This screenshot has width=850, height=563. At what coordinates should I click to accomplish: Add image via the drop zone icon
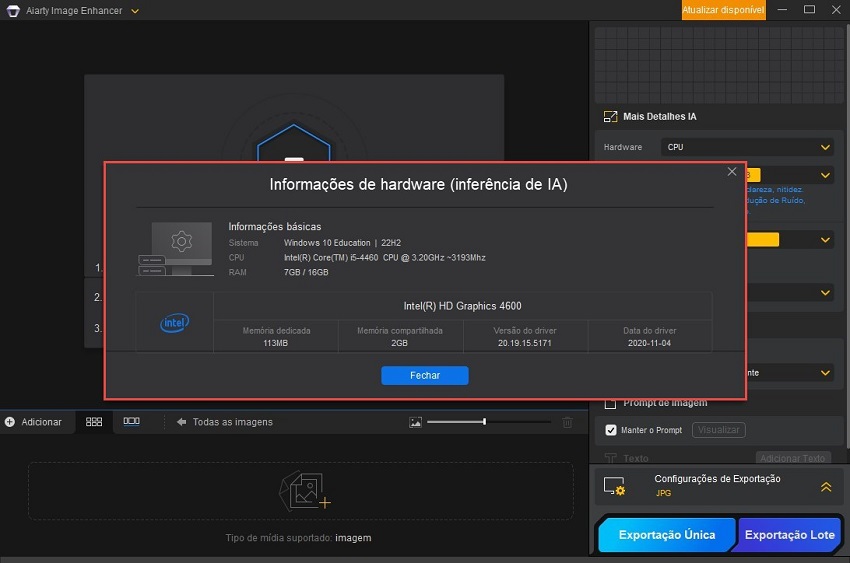point(305,491)
